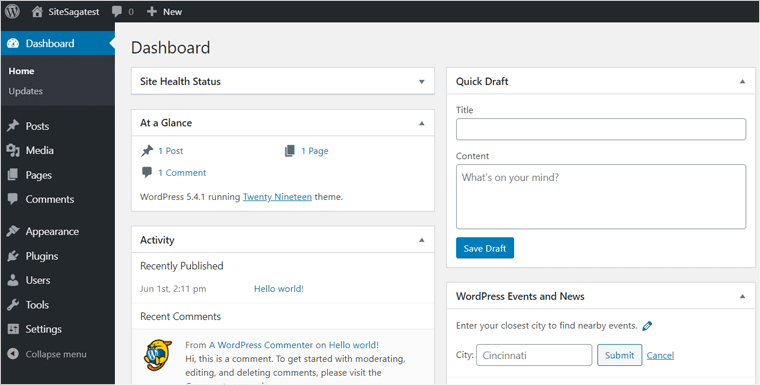The width and height of the screenshot is (760, 385).
Task: Click the Media icon in sidebar
Action: (x=13, y=150)
